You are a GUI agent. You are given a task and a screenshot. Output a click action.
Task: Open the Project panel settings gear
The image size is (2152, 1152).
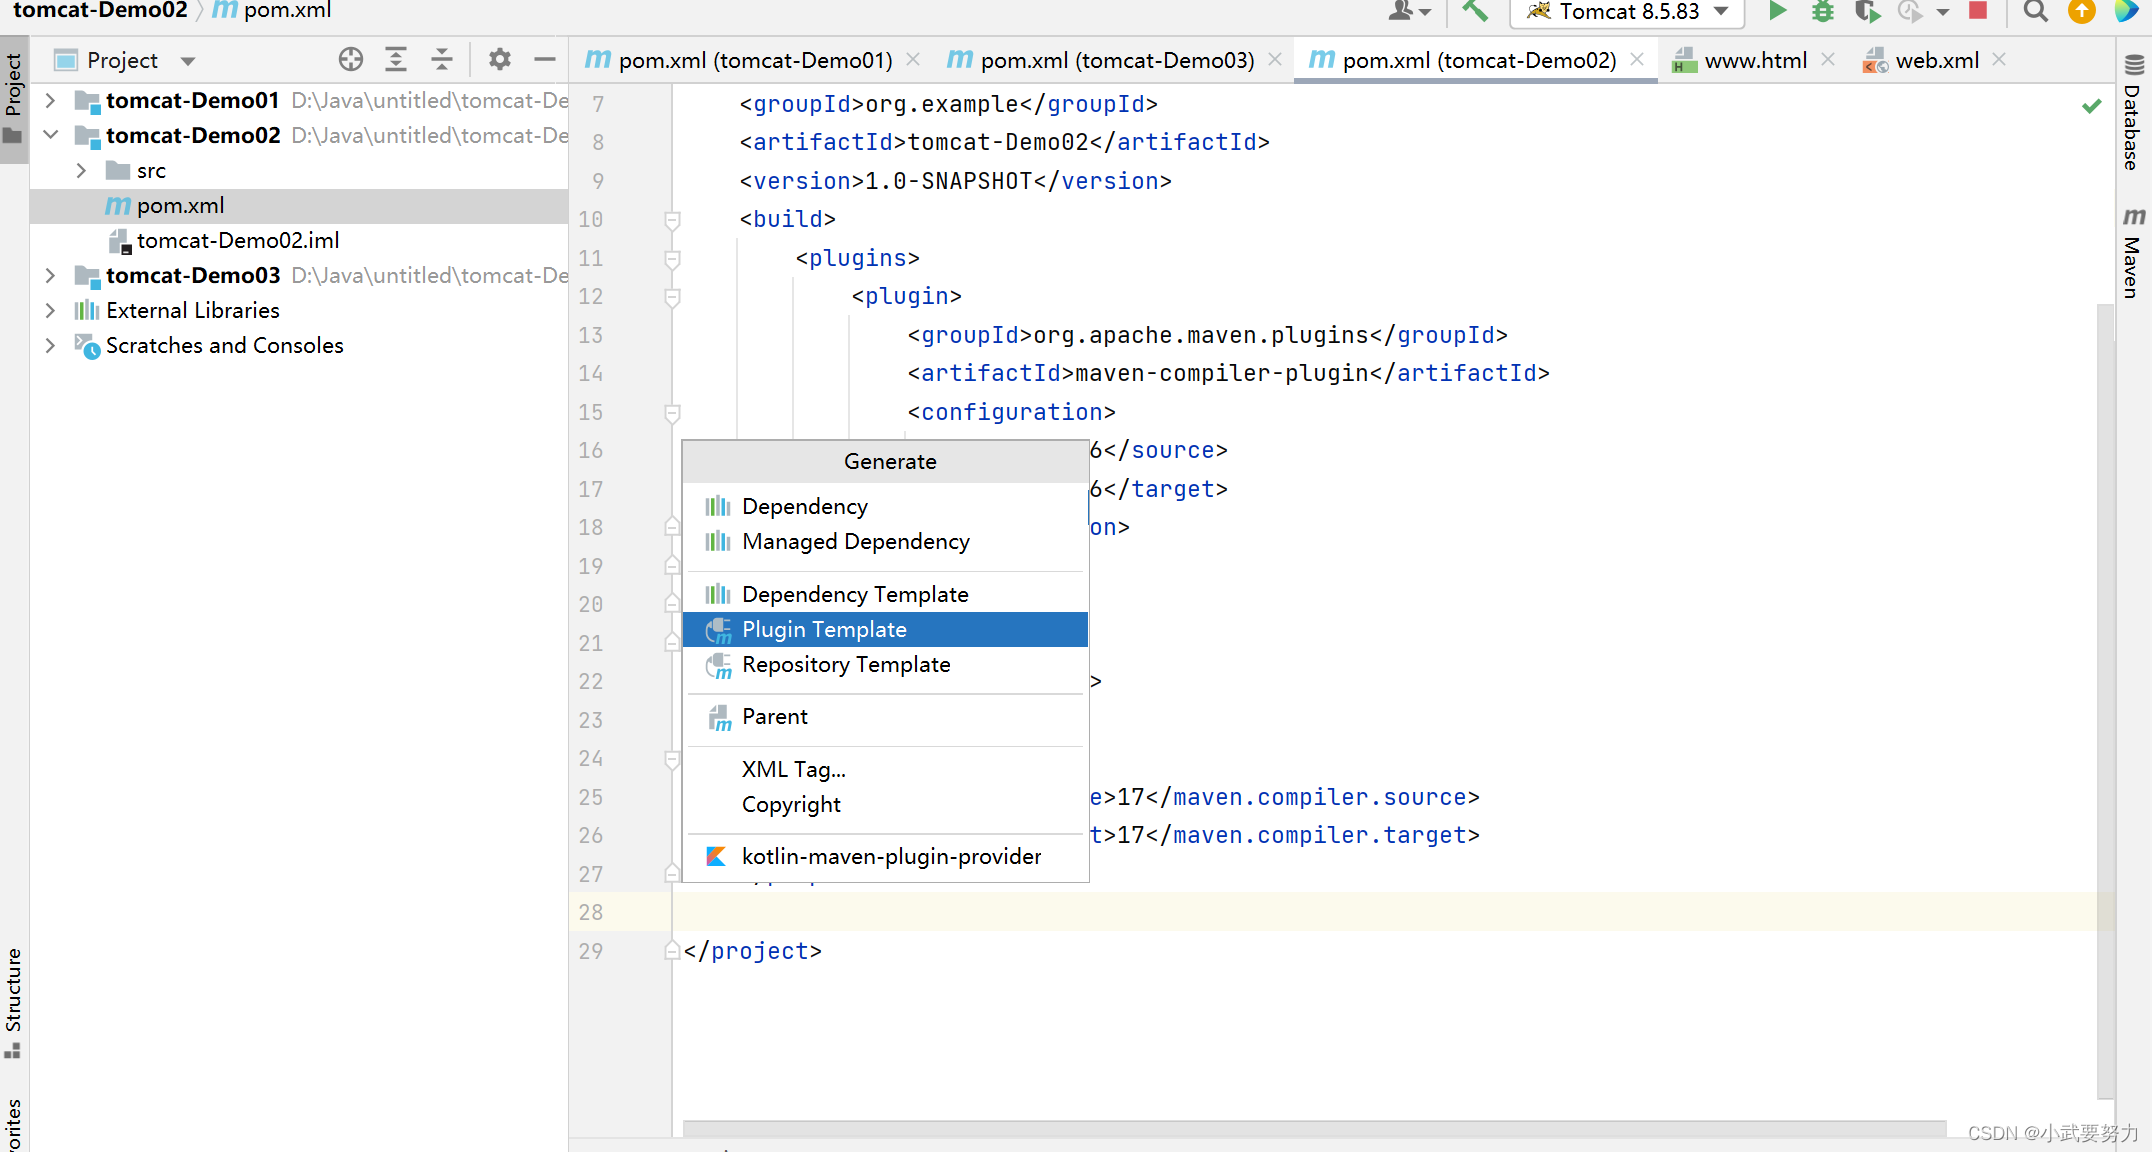pyautogui.click(x=499, y=60)
